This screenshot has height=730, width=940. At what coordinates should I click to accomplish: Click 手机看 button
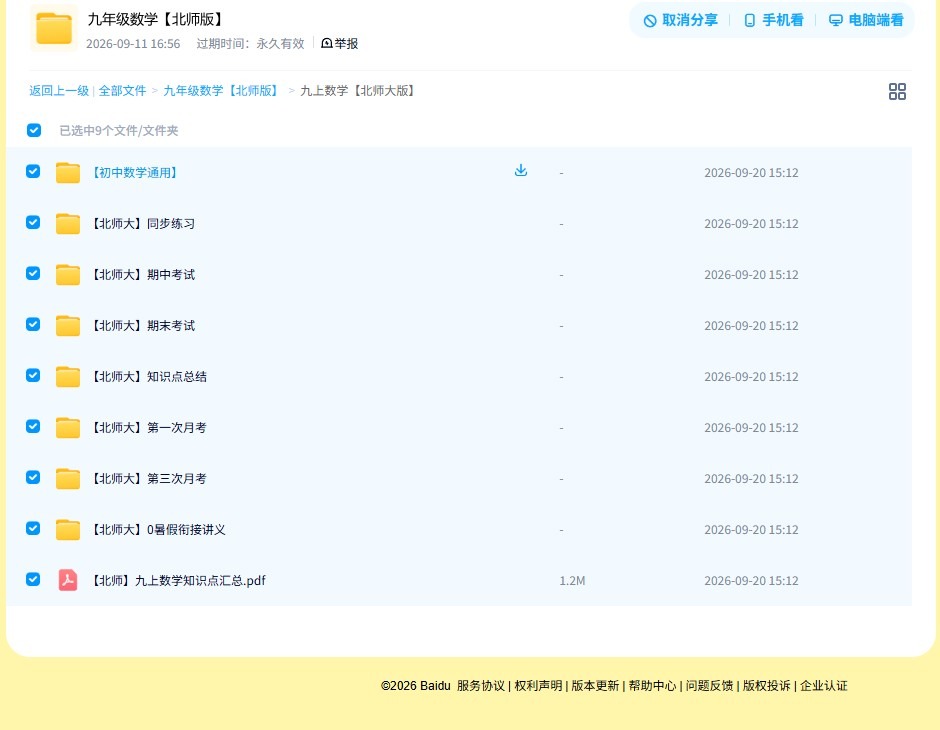(x=773, y=20)
